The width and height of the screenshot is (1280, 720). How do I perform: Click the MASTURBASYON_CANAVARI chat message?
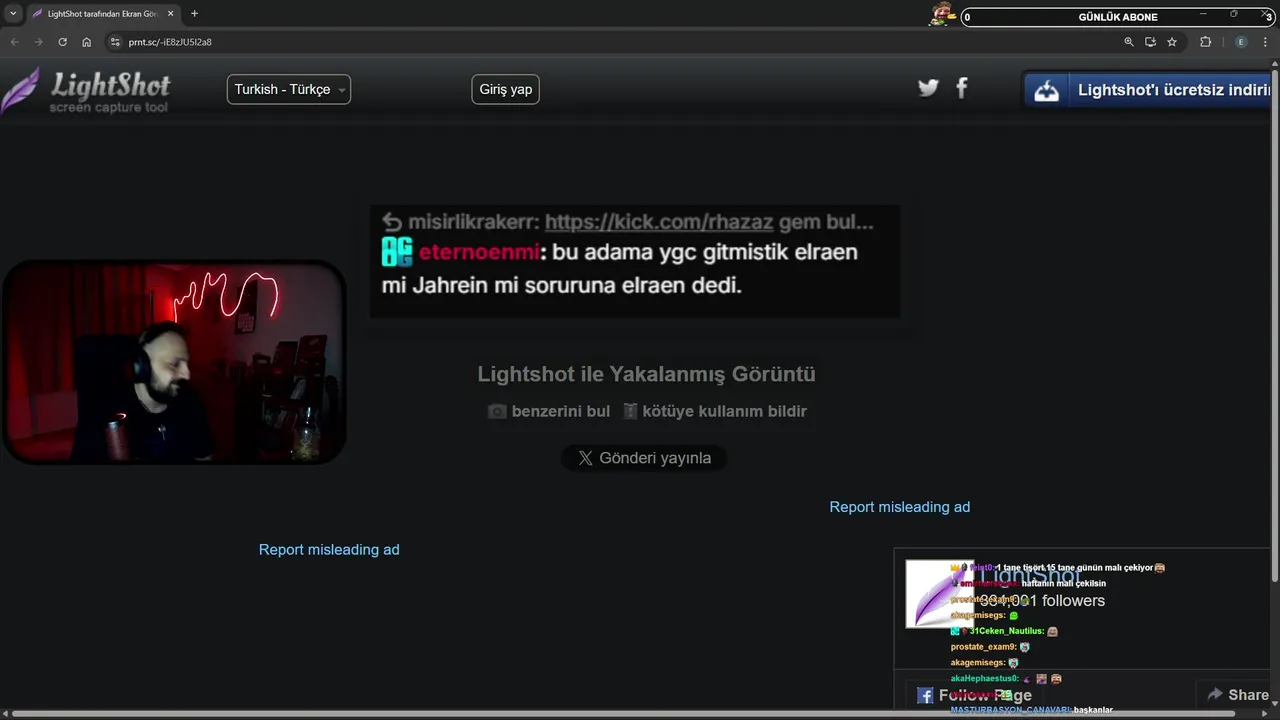coord(1031,710)
